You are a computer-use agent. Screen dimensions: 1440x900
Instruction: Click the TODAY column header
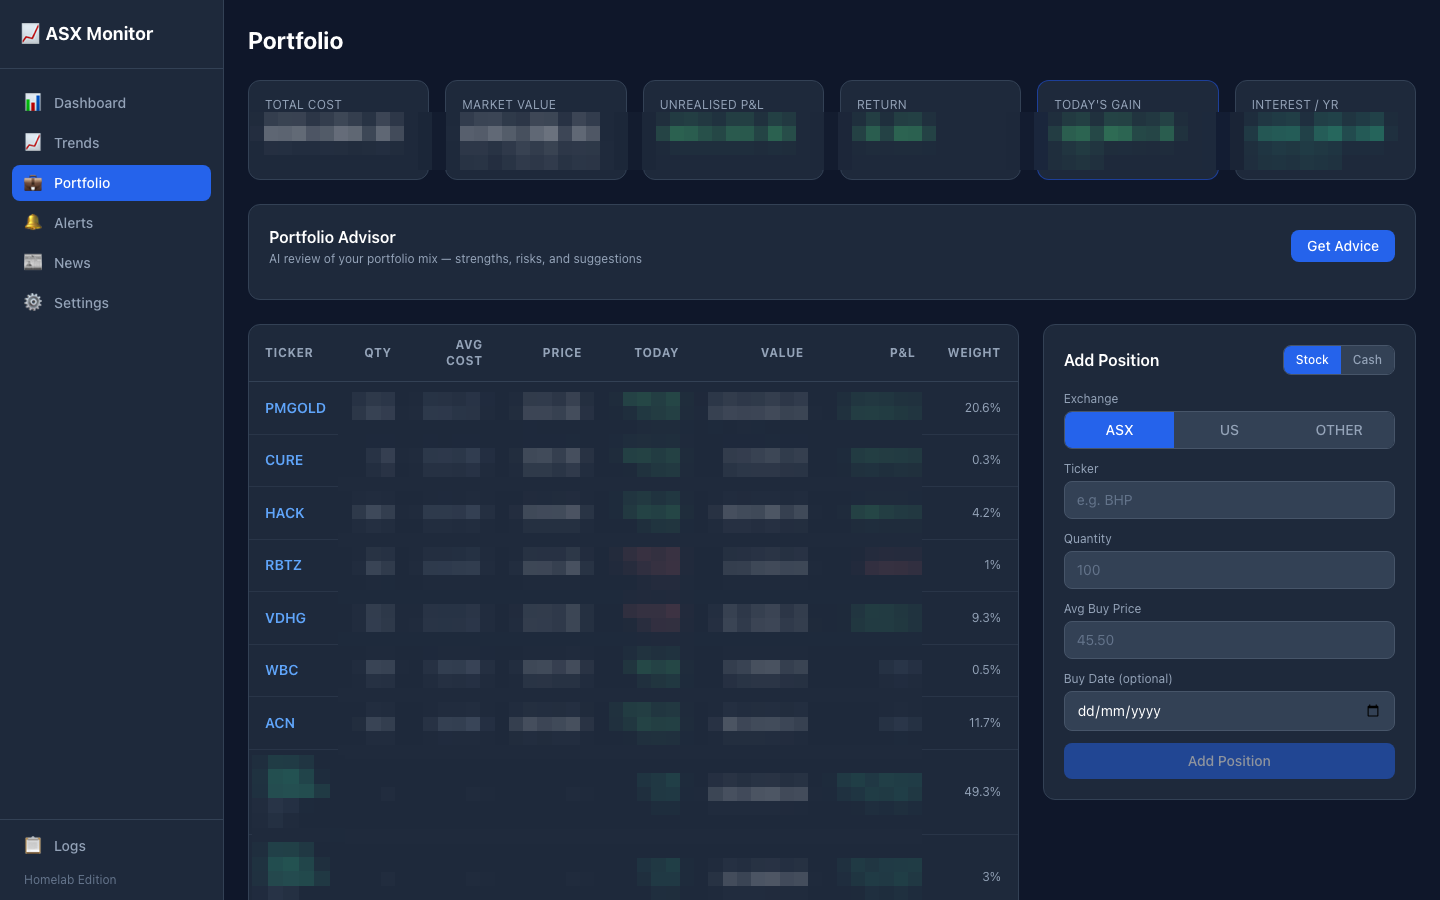[656, 353]
